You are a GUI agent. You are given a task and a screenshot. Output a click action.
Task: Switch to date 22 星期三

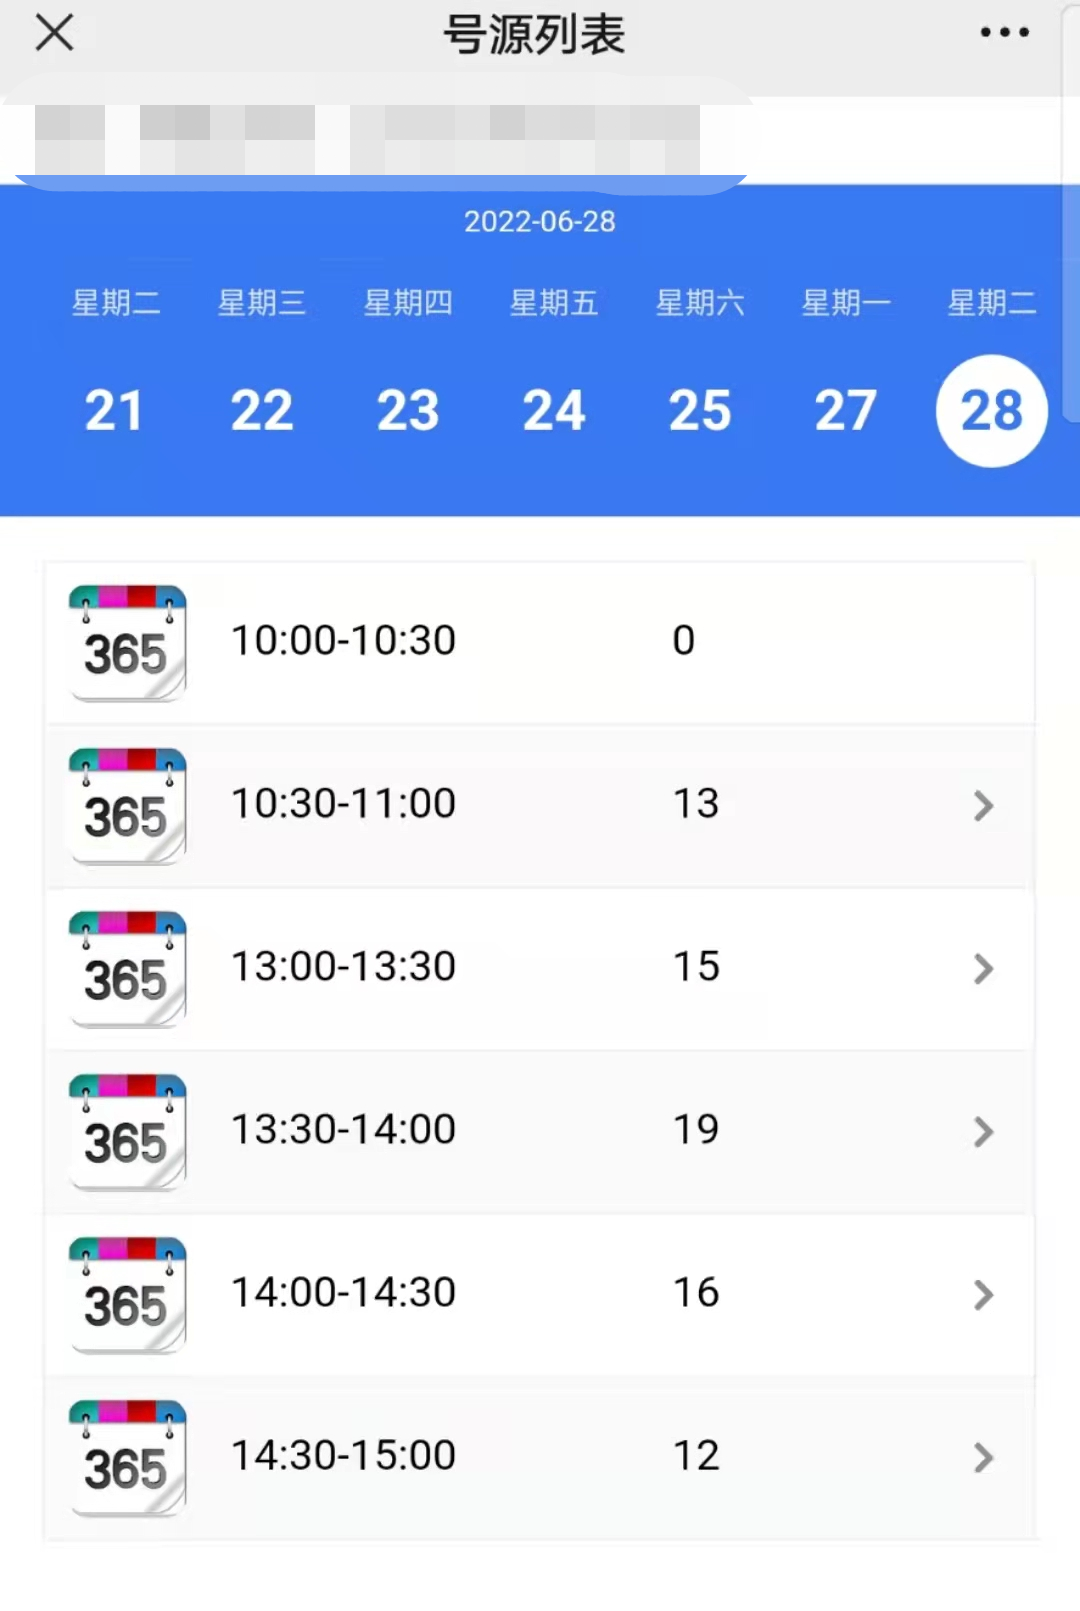pyautogui.click(x=261, y=410)
